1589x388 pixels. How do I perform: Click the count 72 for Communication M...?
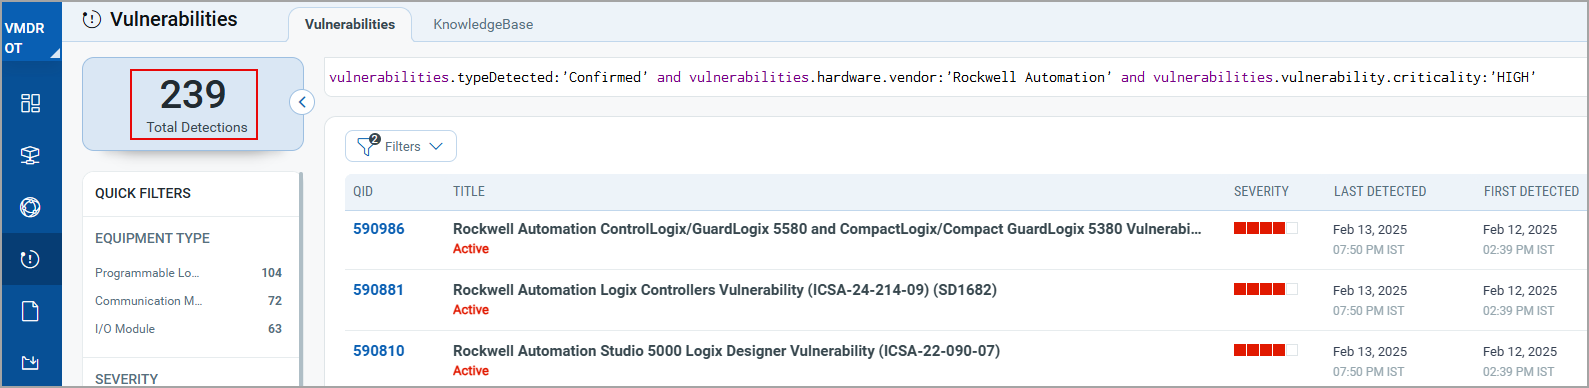click(275, 301)
